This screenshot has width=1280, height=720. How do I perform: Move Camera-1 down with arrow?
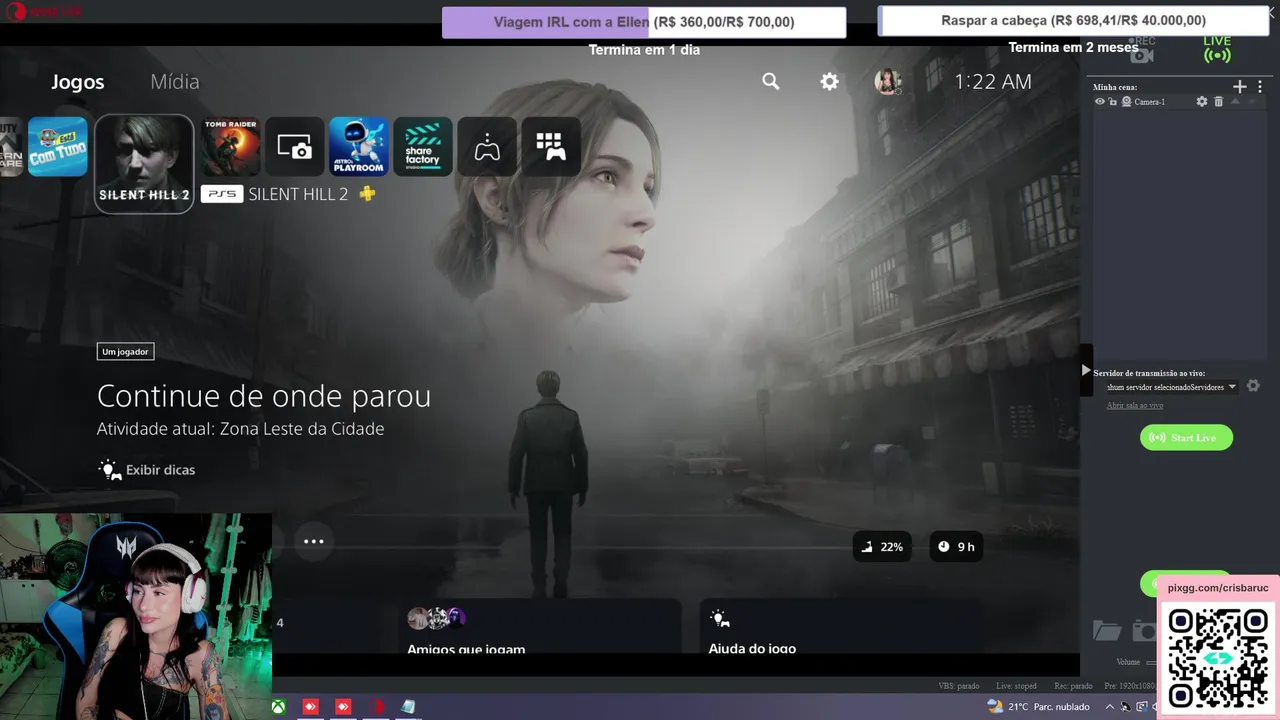(1251, 102)
